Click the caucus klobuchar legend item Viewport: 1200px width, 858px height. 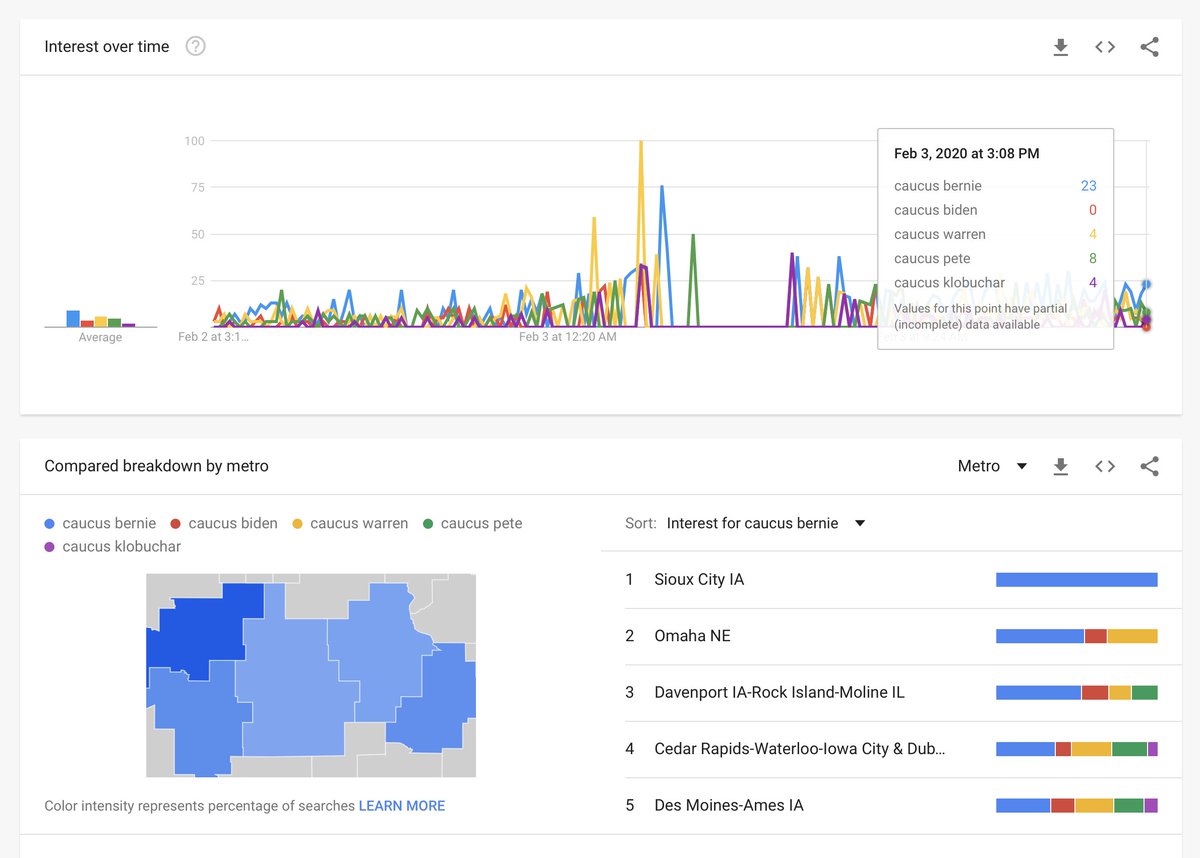click(112, 547)
